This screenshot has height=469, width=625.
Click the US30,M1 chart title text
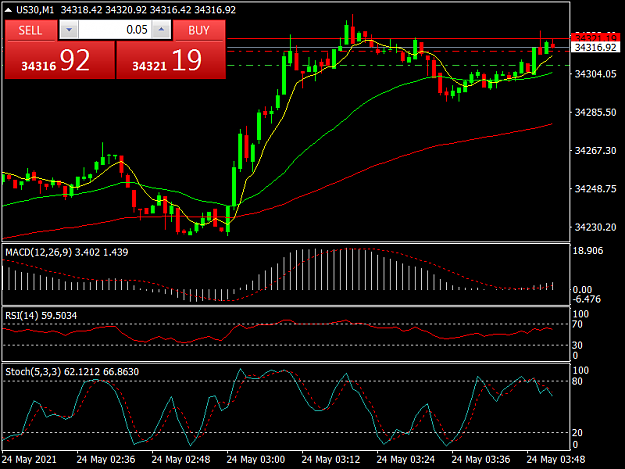click(x=35, y=10)
